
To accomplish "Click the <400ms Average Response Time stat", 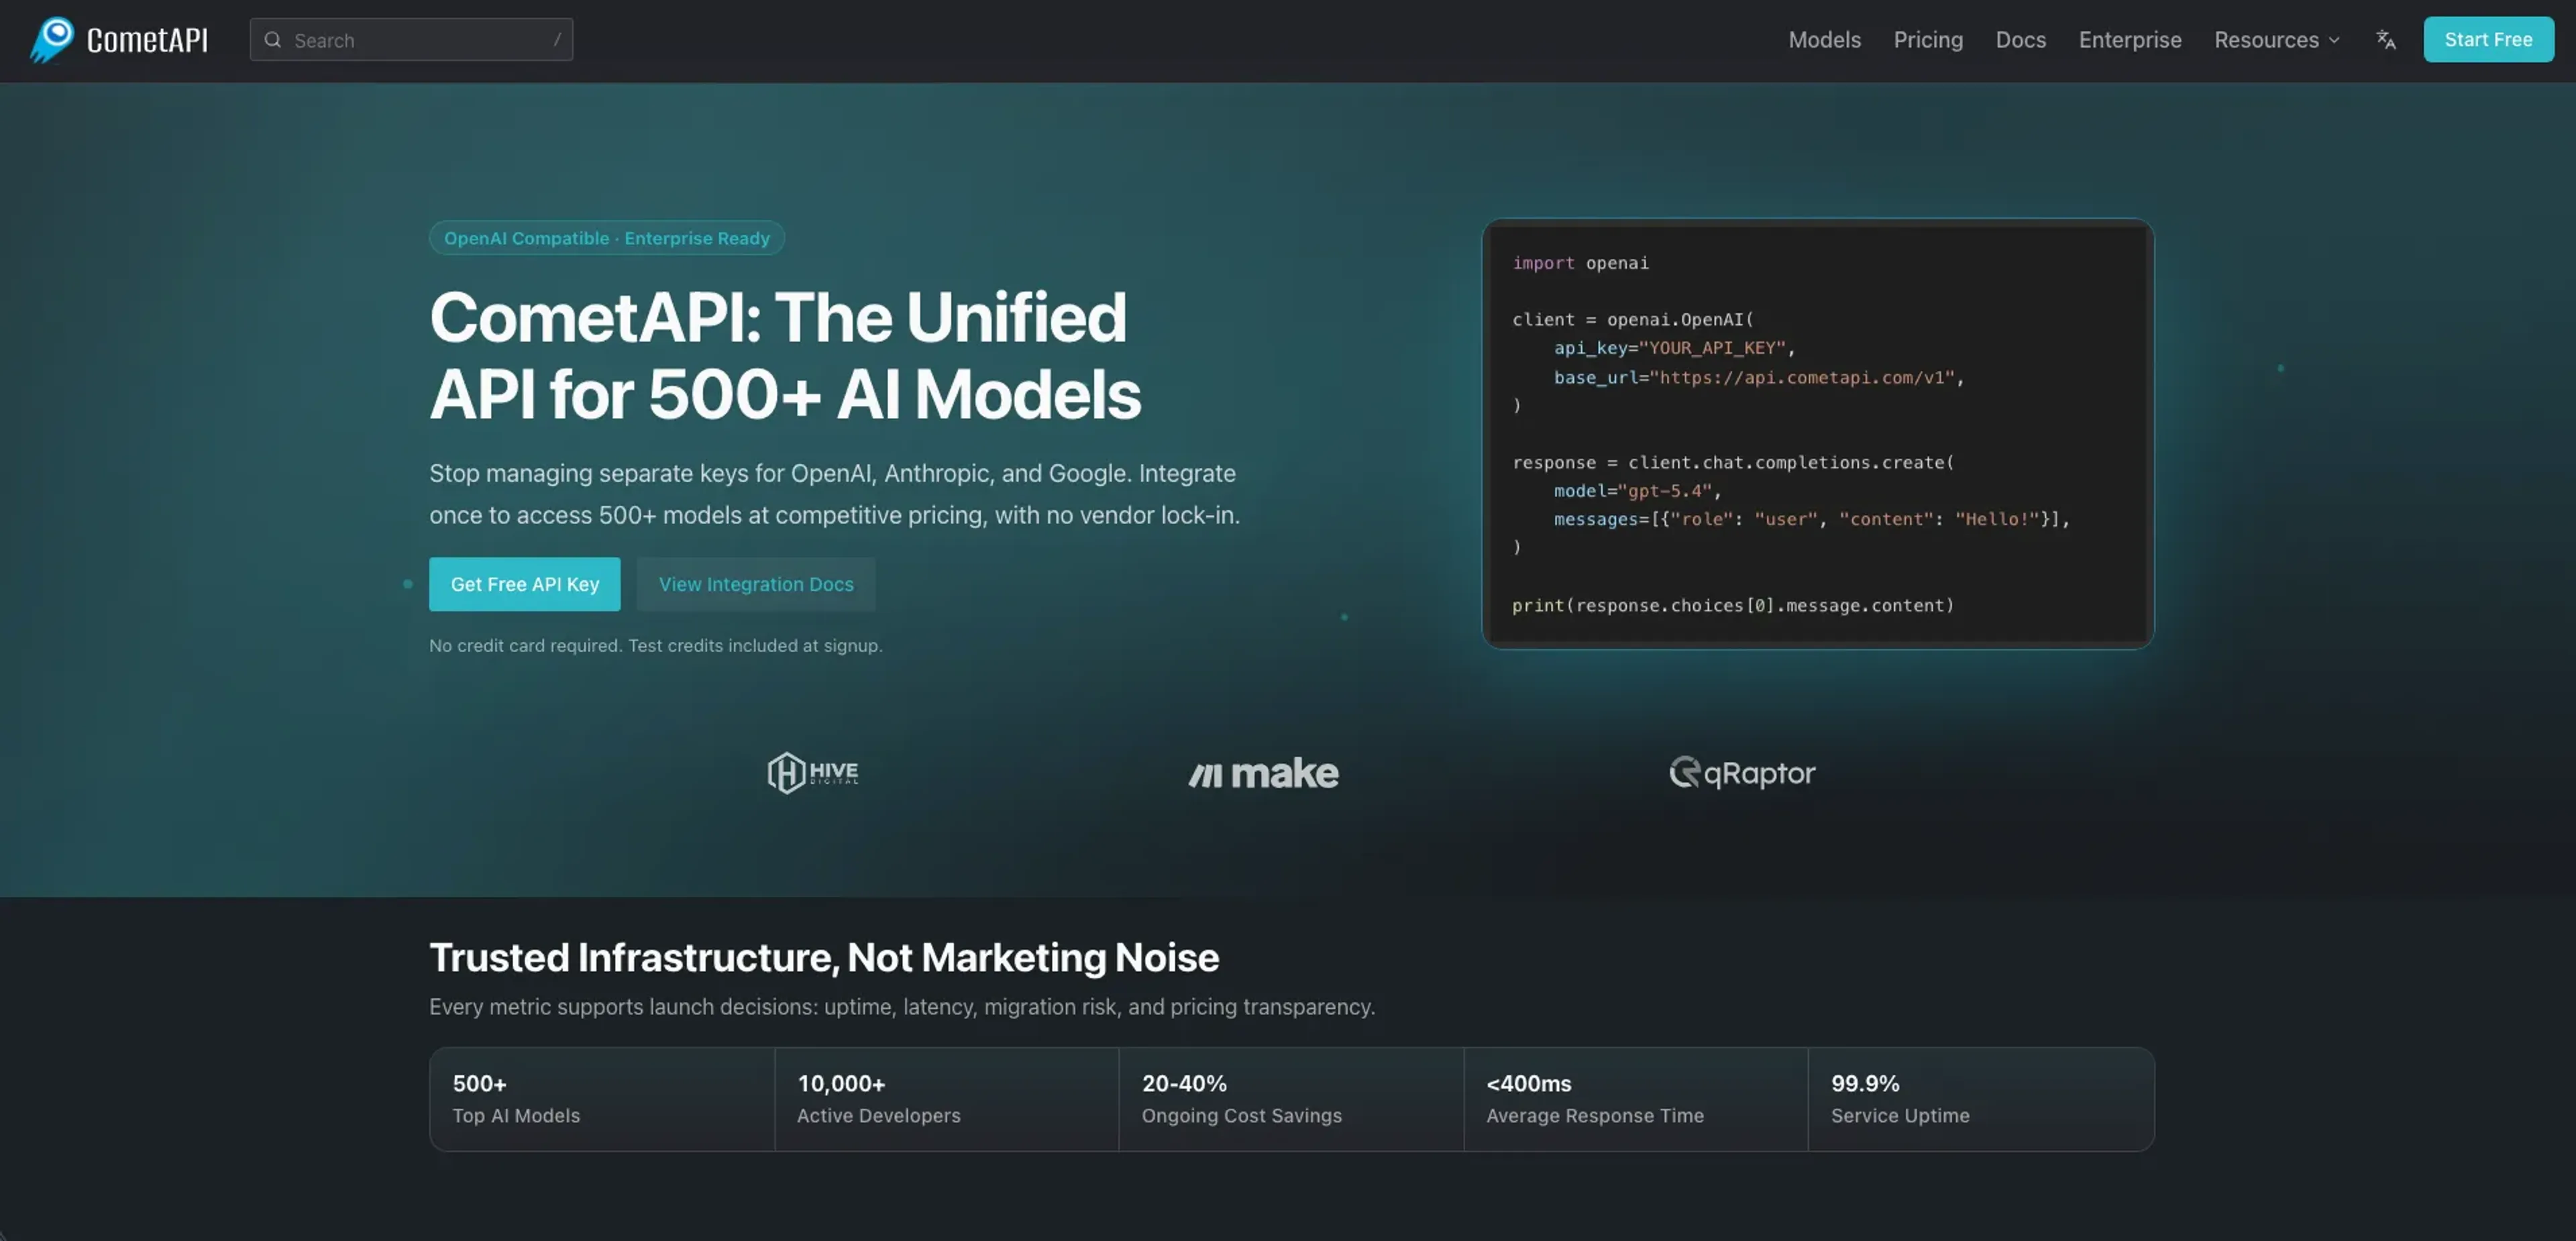I will pyautogui.click(x=1636, y=1099).
